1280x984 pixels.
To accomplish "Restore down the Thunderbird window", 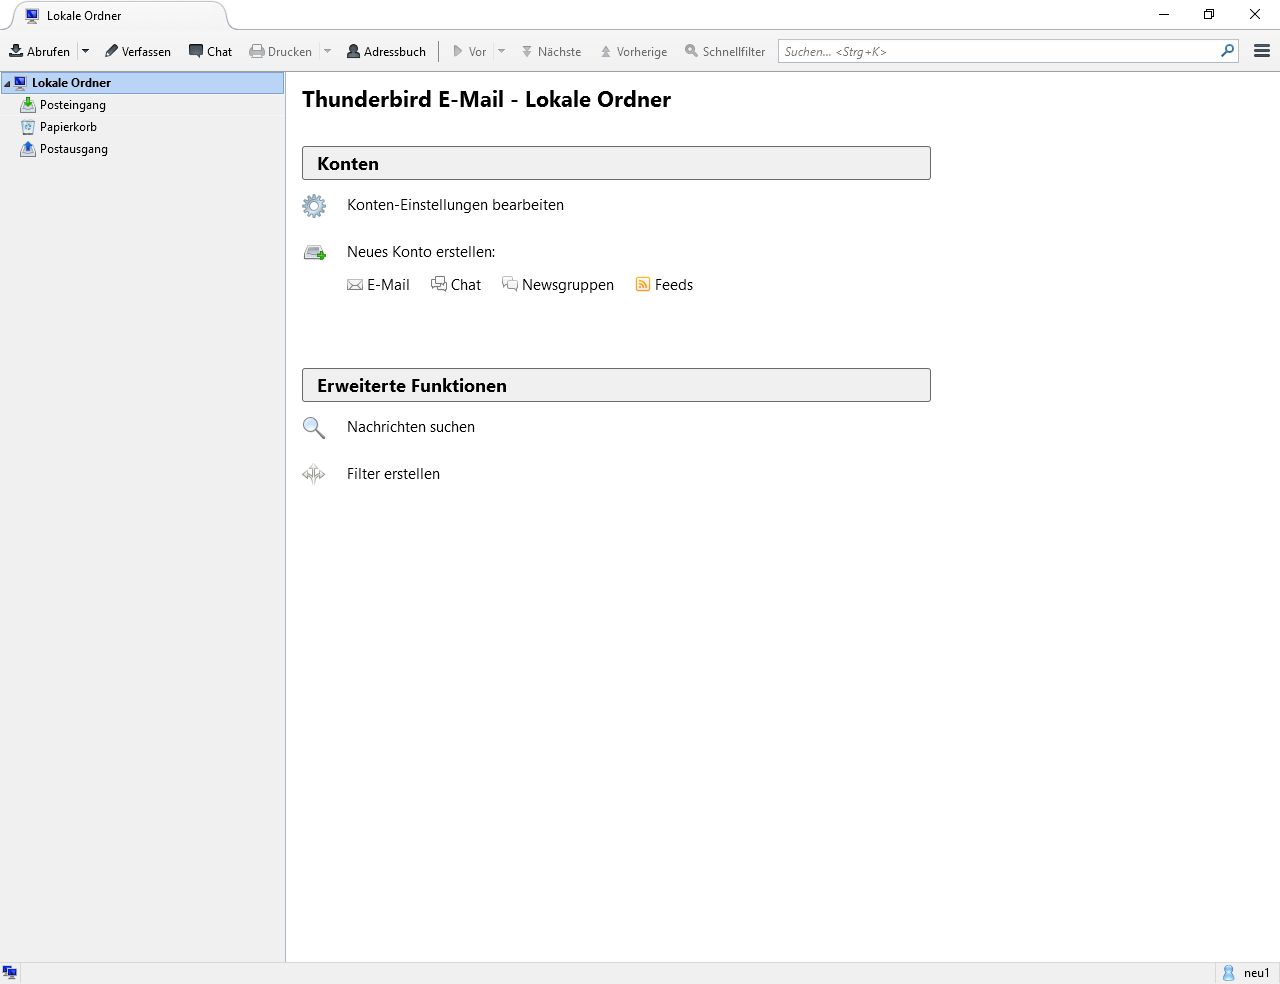I will click(x=1209, y=15).
